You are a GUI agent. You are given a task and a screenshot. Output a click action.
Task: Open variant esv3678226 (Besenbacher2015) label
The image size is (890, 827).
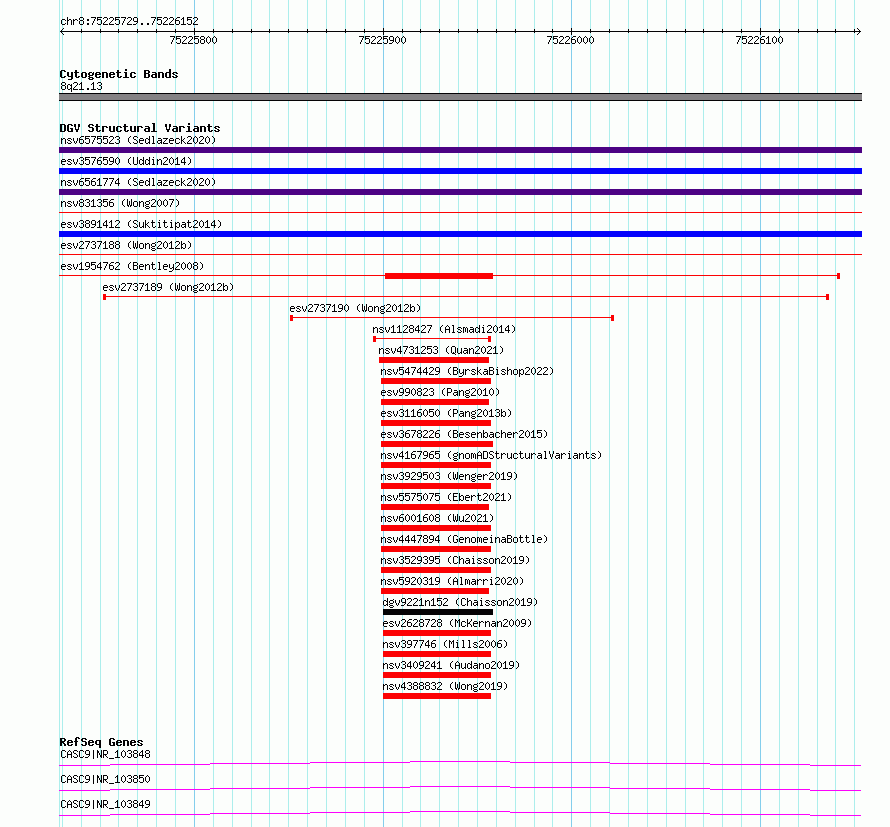click(464, 434)
